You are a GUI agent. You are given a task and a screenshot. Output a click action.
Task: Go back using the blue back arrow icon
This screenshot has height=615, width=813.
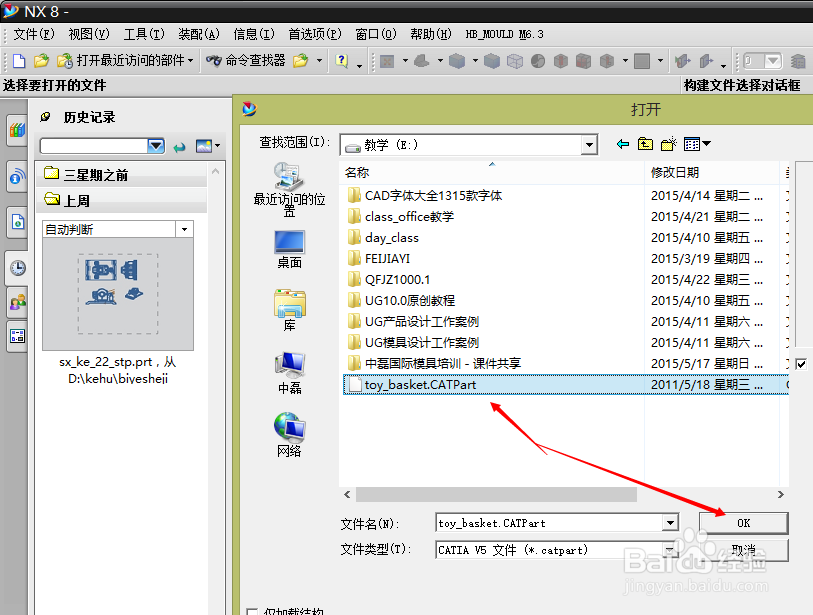(x=622, y=143)
